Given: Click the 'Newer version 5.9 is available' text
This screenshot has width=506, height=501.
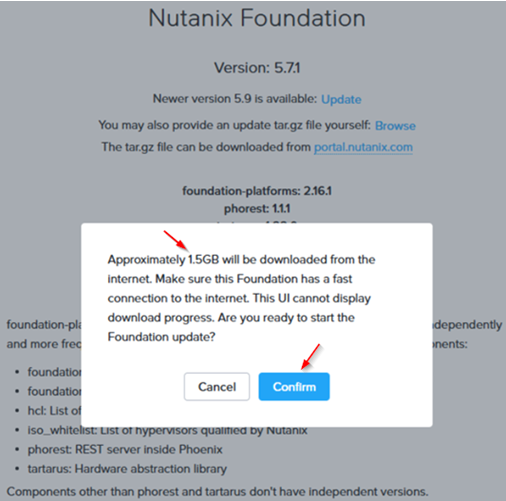Looking at the screenshot, I should click(235, 99).
